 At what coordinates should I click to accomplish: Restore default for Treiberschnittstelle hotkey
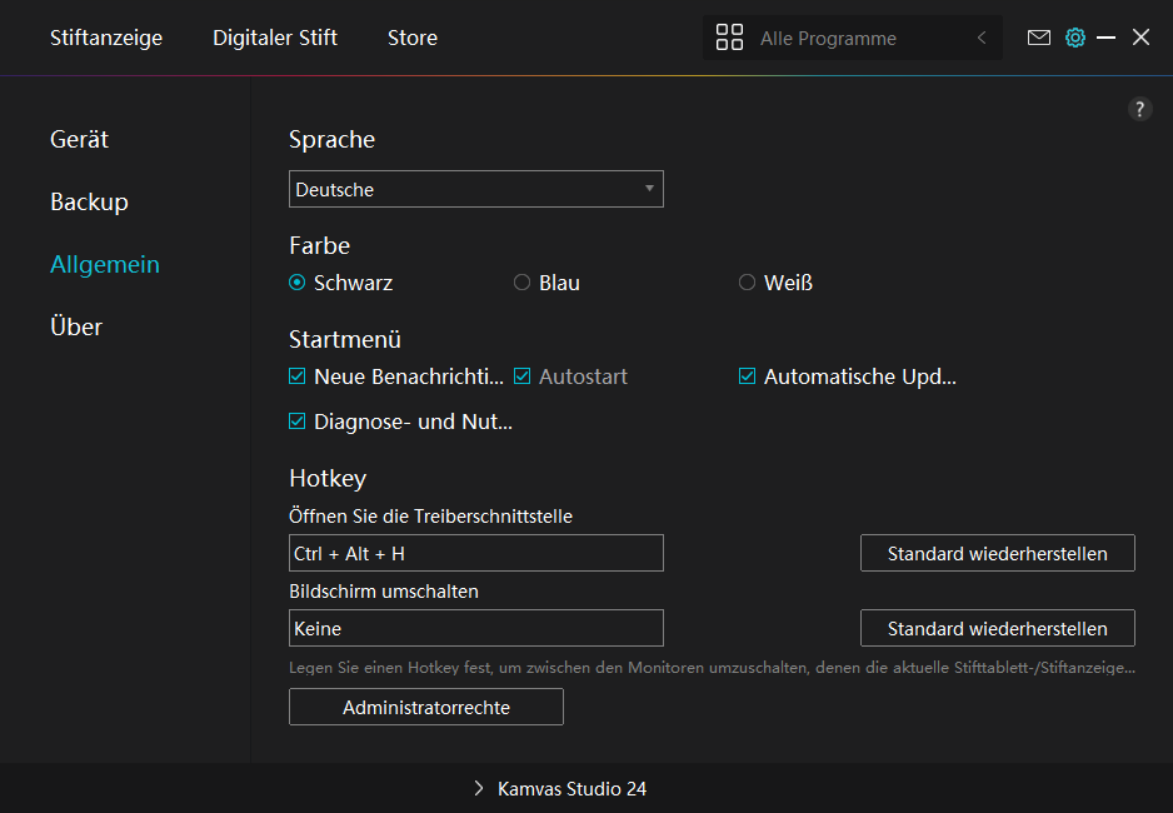tap(997, 553)
